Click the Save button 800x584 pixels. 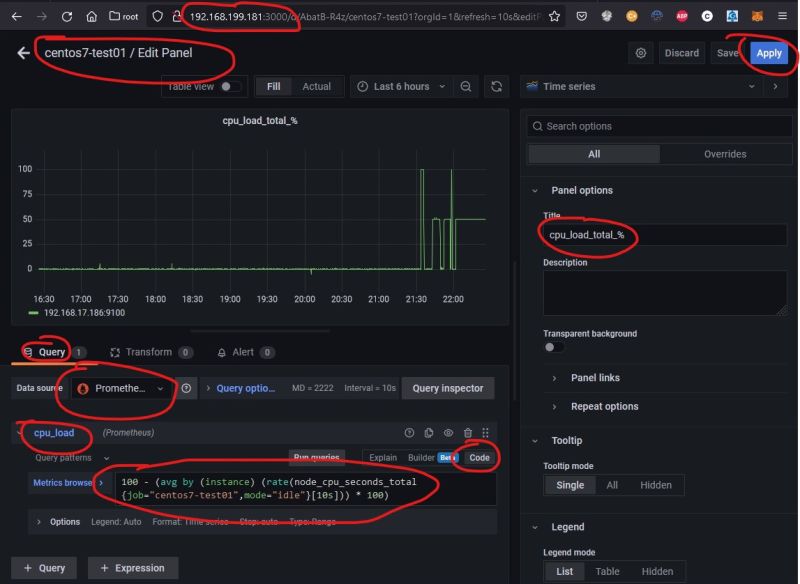tap(728, 53)
